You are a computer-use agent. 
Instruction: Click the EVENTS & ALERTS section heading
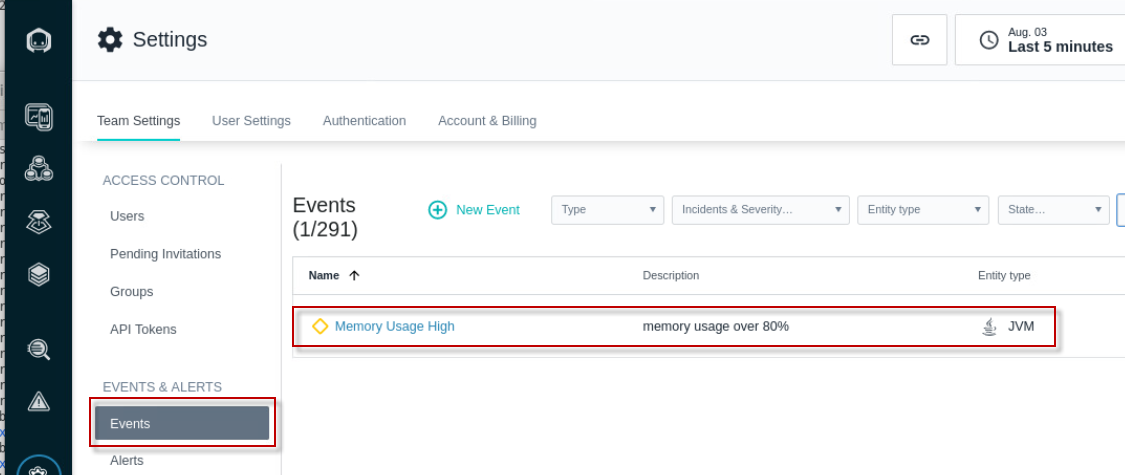point(162,387)
